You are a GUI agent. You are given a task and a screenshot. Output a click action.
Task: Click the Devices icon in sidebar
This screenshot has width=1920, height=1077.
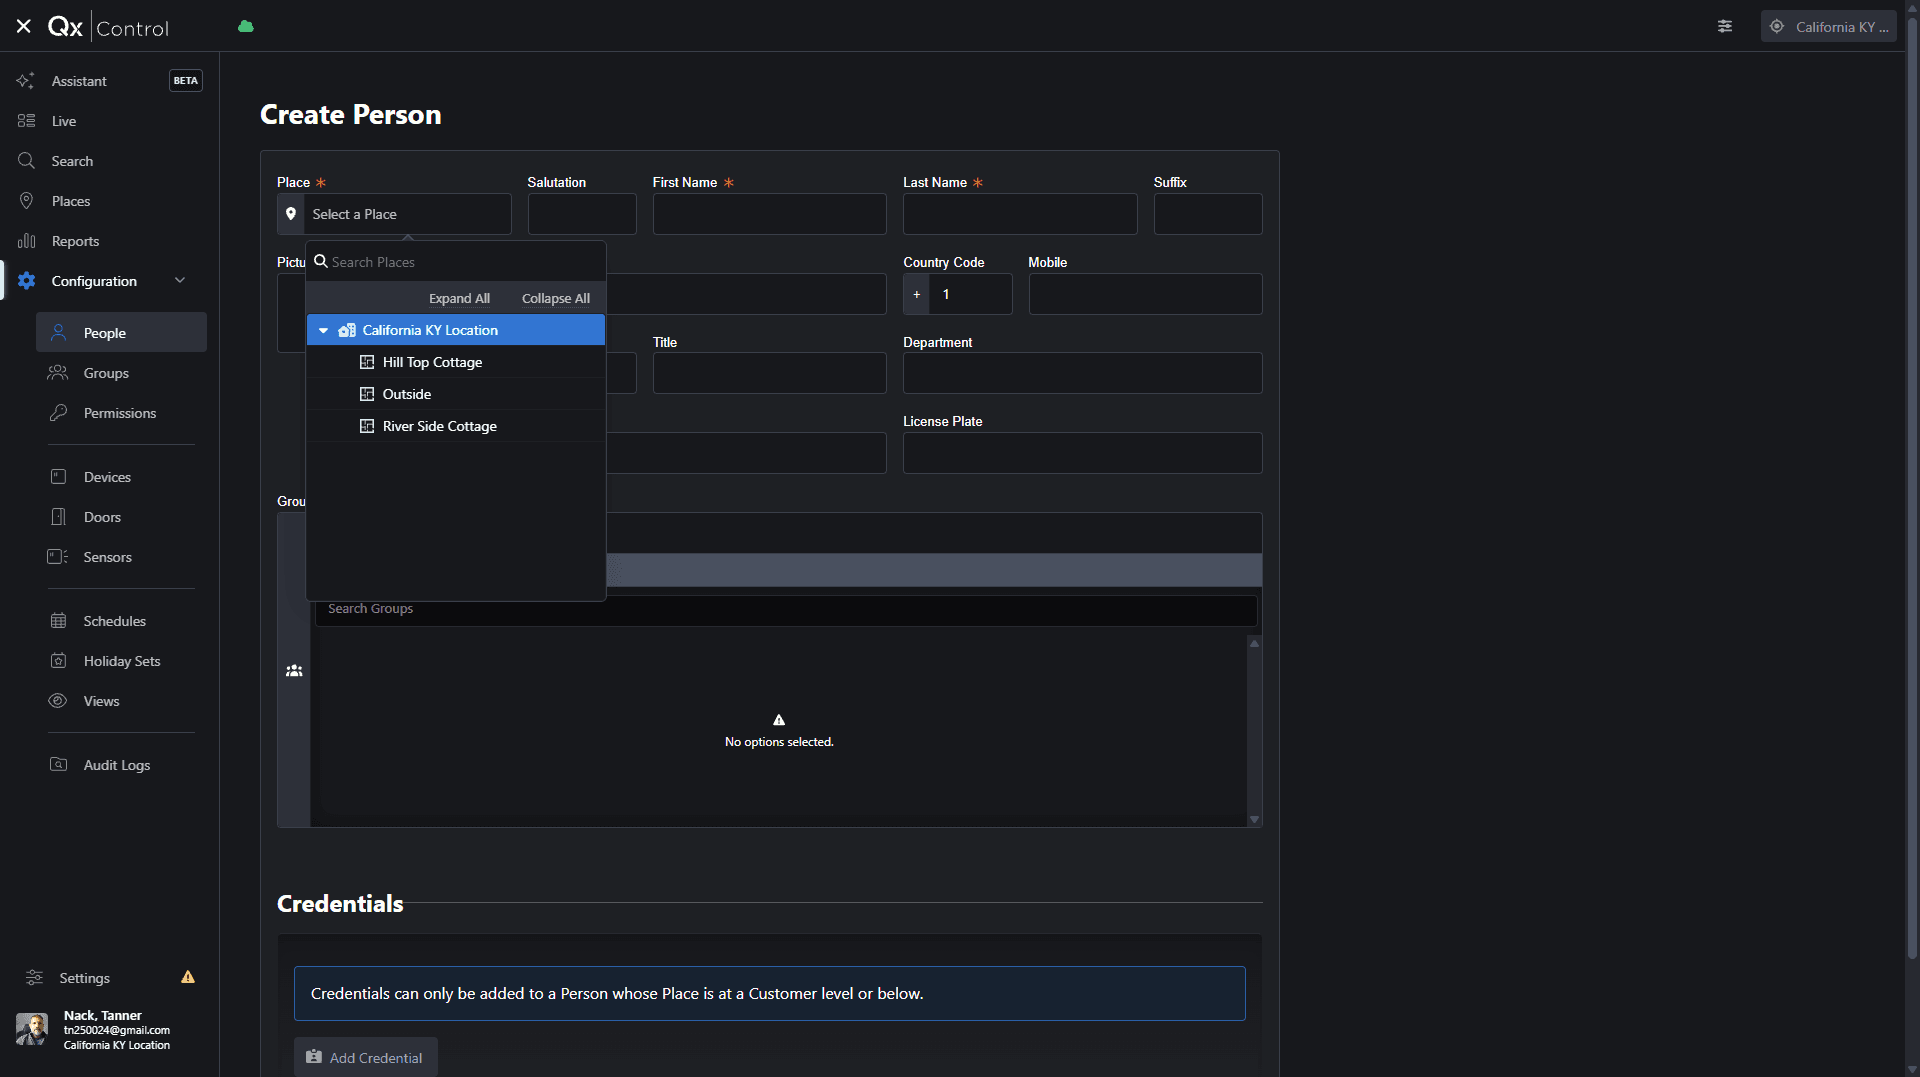58,477
